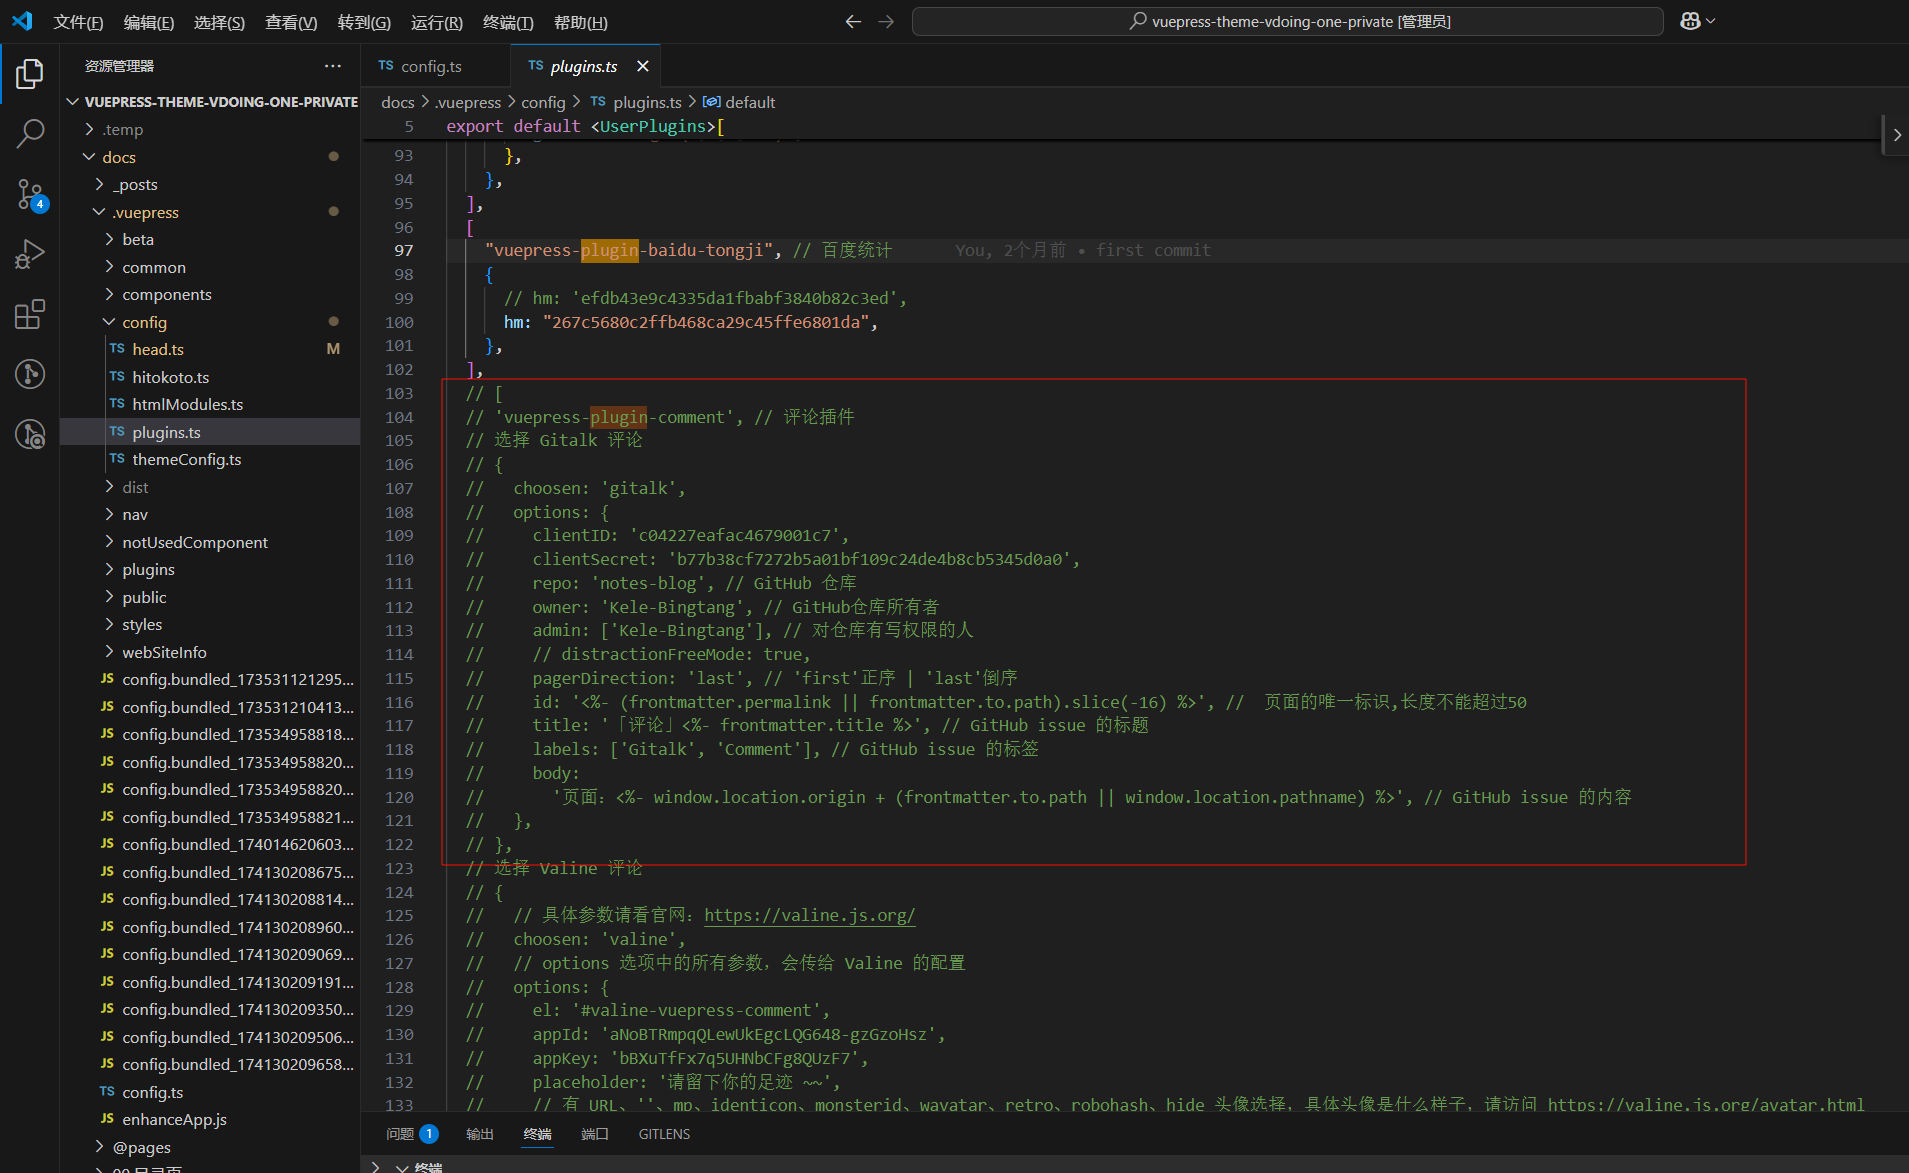Image resolution: width=1909 pixels, height=1173 pixels.
Task: Open the 终端(T) menu
Action: (x=508, y=22)
